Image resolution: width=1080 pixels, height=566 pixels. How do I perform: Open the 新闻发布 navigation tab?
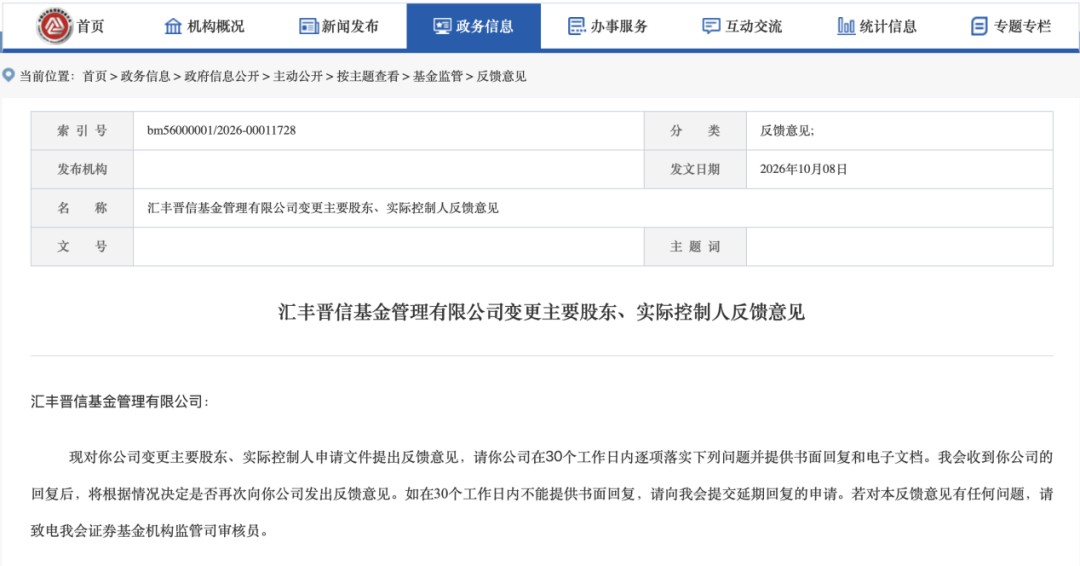pyautogui.click(x=350, y=26)
